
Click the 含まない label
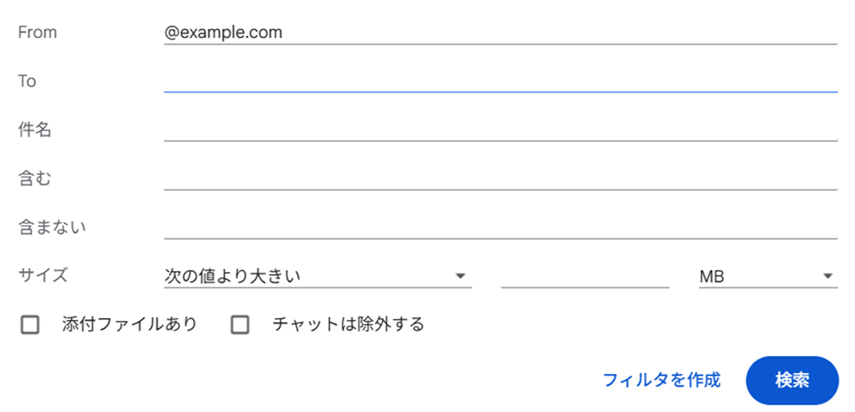pos(52,226)
